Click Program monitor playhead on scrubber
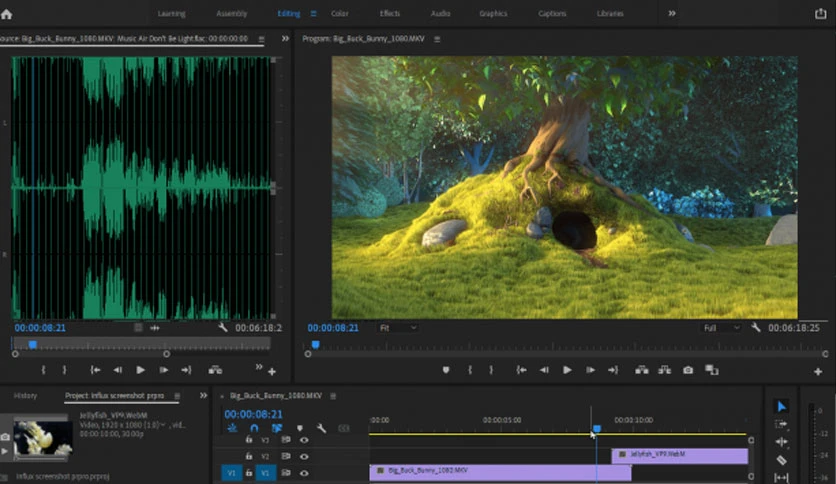This screenshot has width=836, height=484. click(x=316, y=345)
